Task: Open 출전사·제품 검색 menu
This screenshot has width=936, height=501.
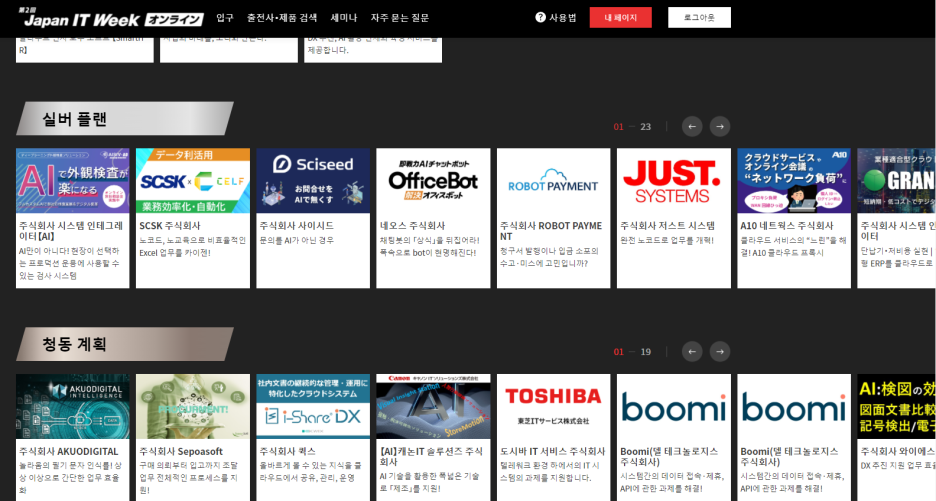Action: click(282, 18)
